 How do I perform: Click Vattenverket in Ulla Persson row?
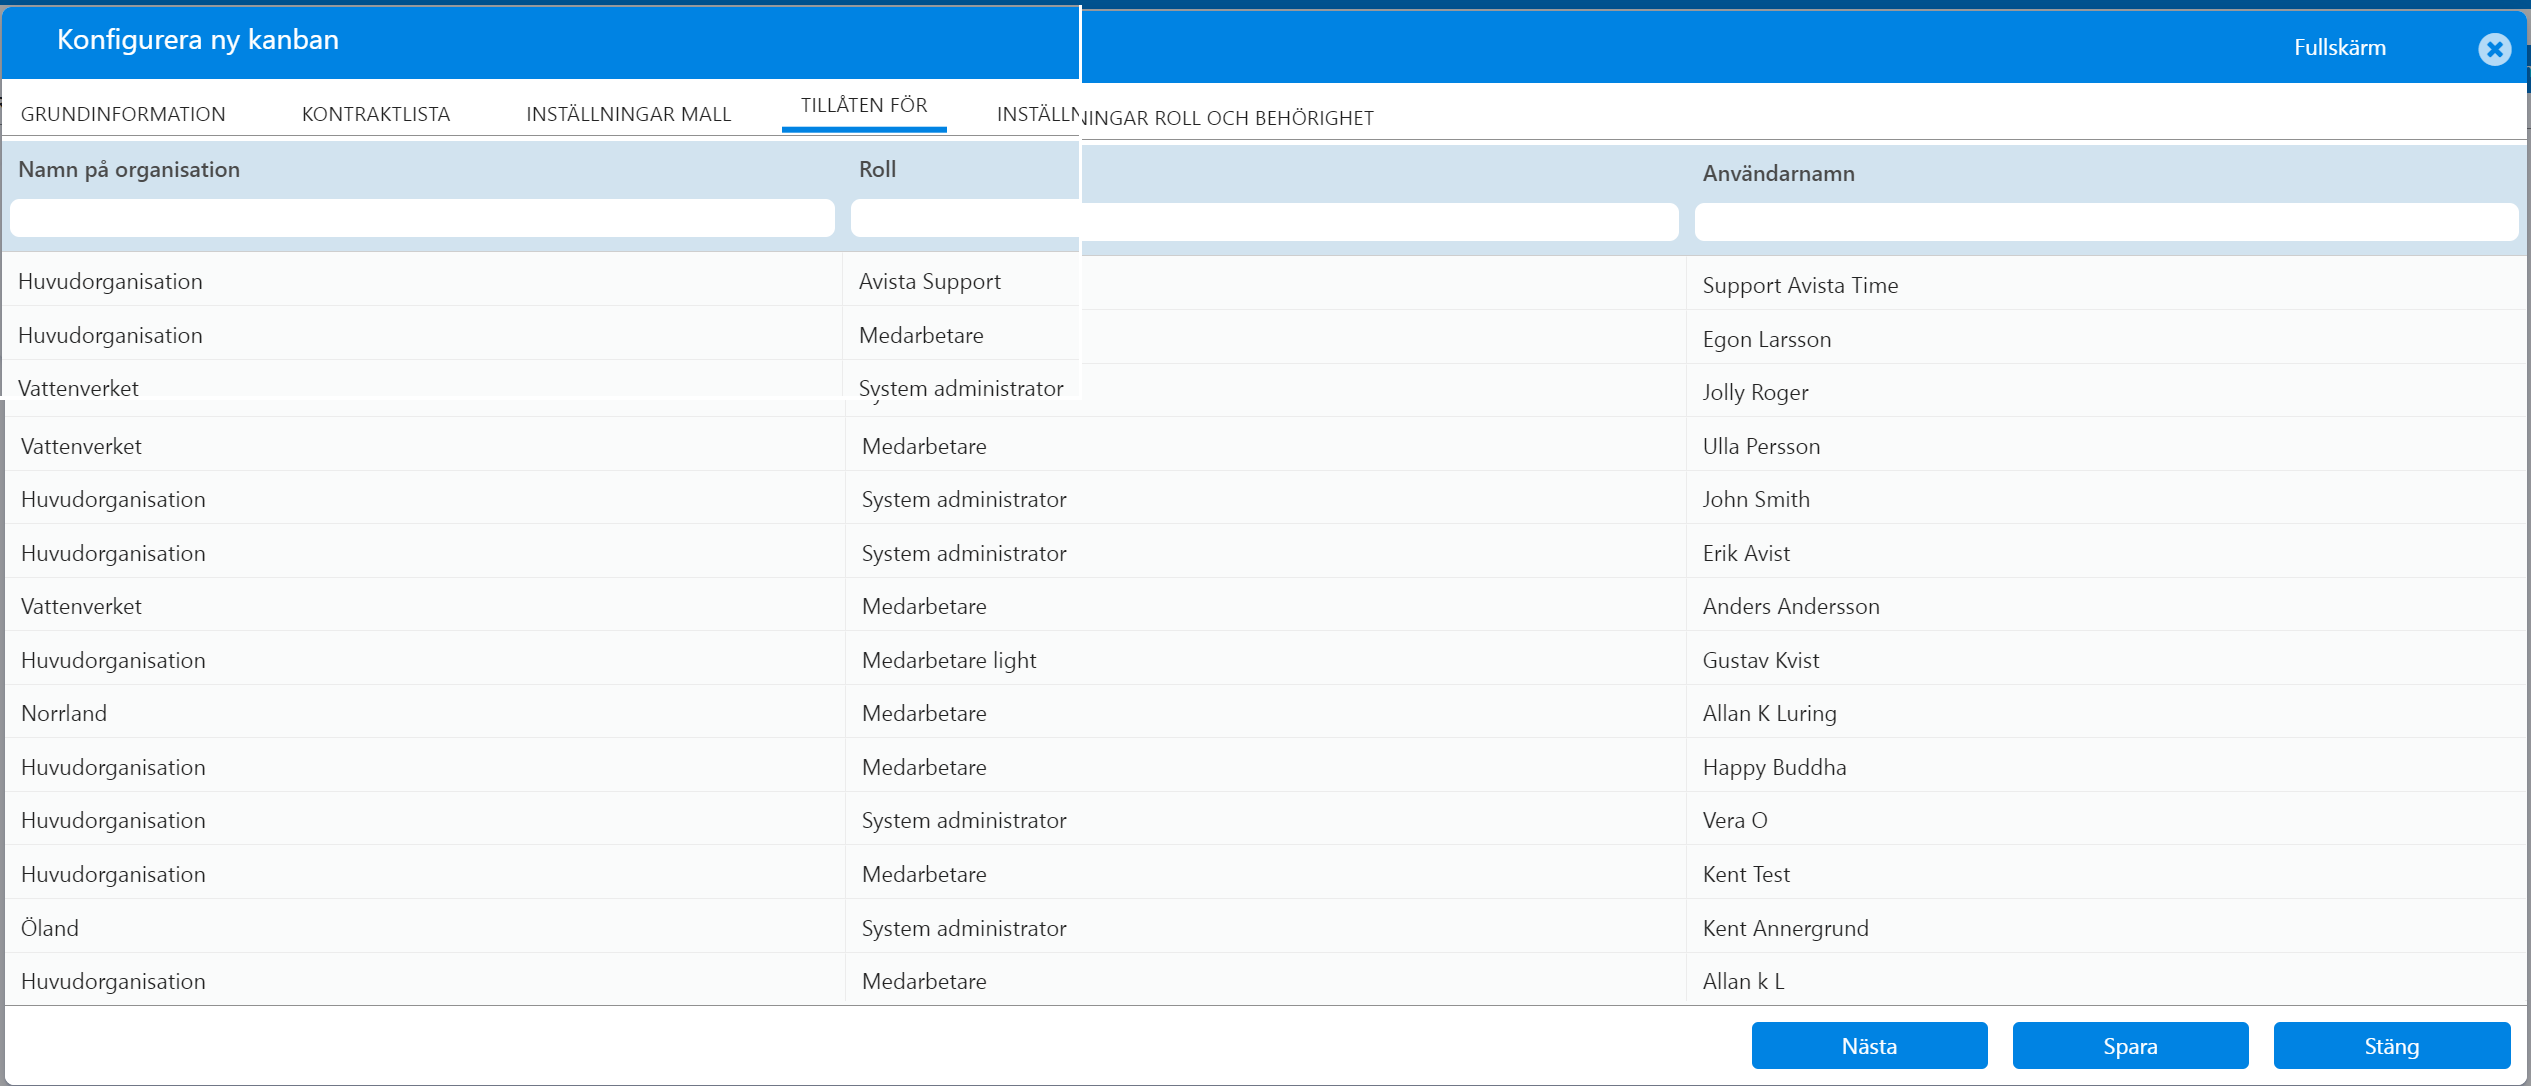pos(81,446)
